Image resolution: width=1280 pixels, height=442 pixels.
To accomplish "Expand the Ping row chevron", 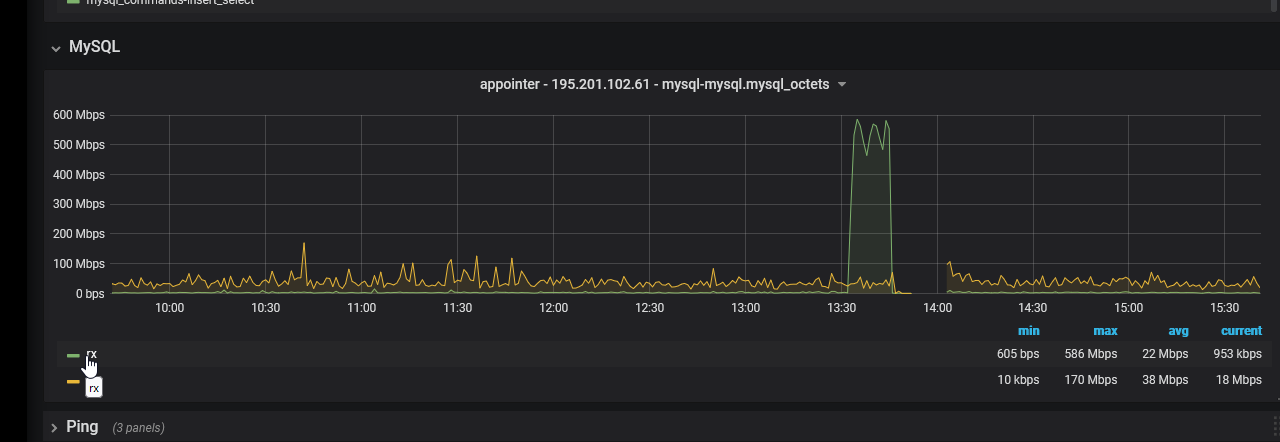I will 54,427.
